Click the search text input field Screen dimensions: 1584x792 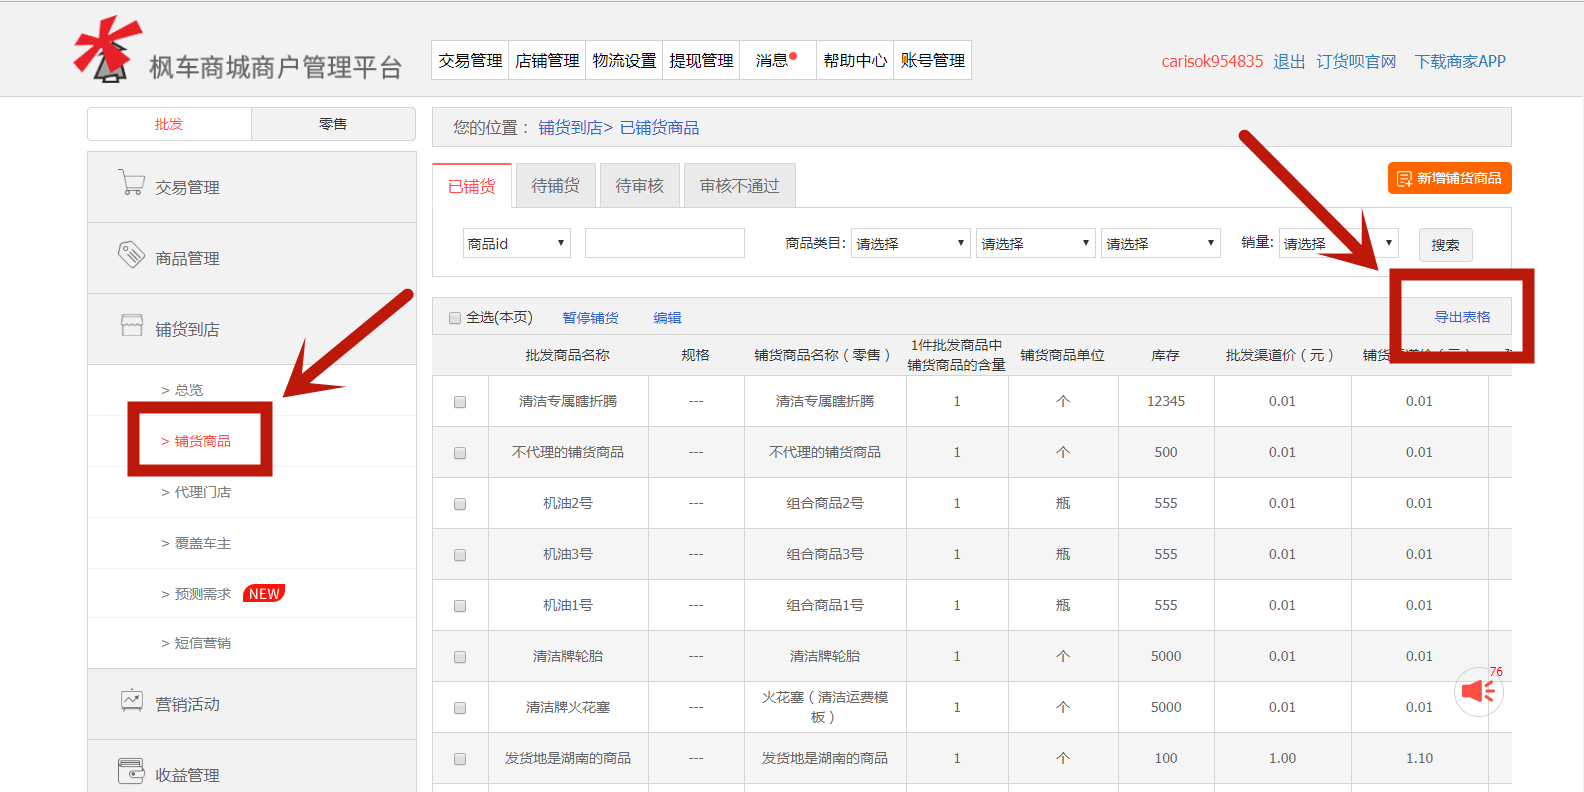click(664, 243)
